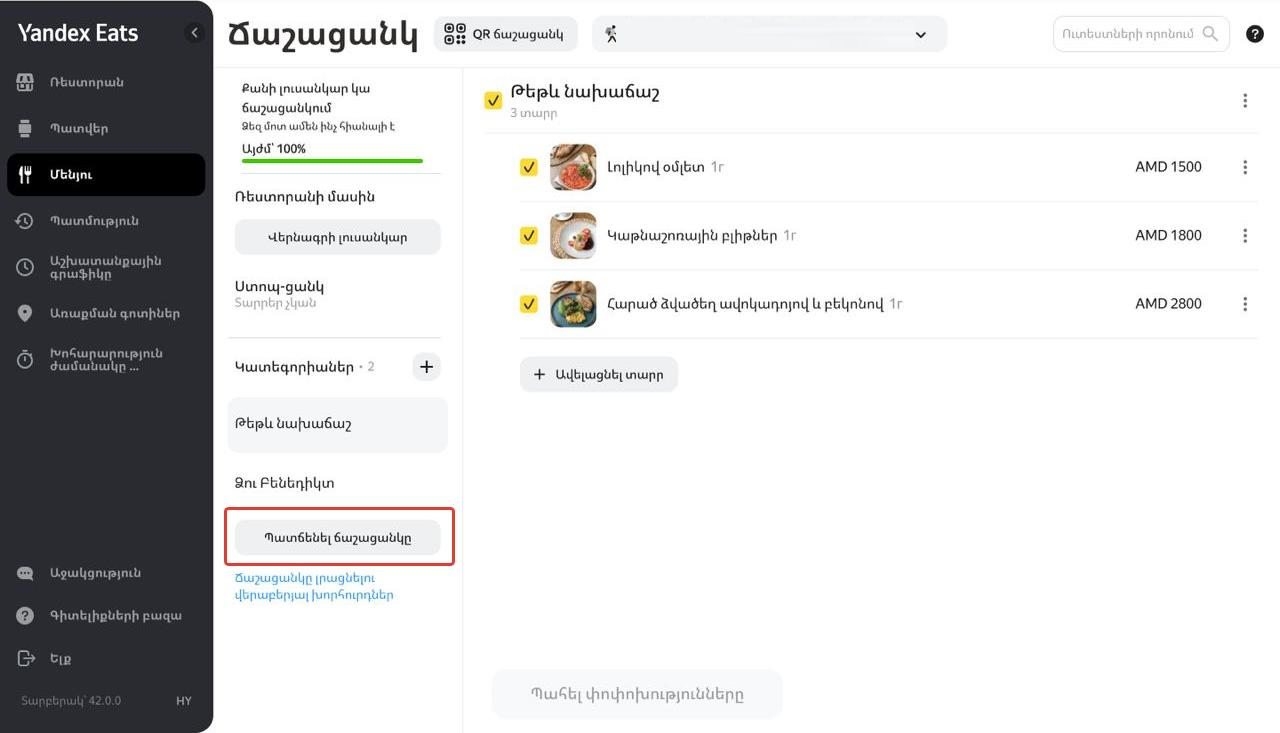1280x733 pixels.
Task: Open options for the AMD 2800 dish
Action: [1245, 304]
